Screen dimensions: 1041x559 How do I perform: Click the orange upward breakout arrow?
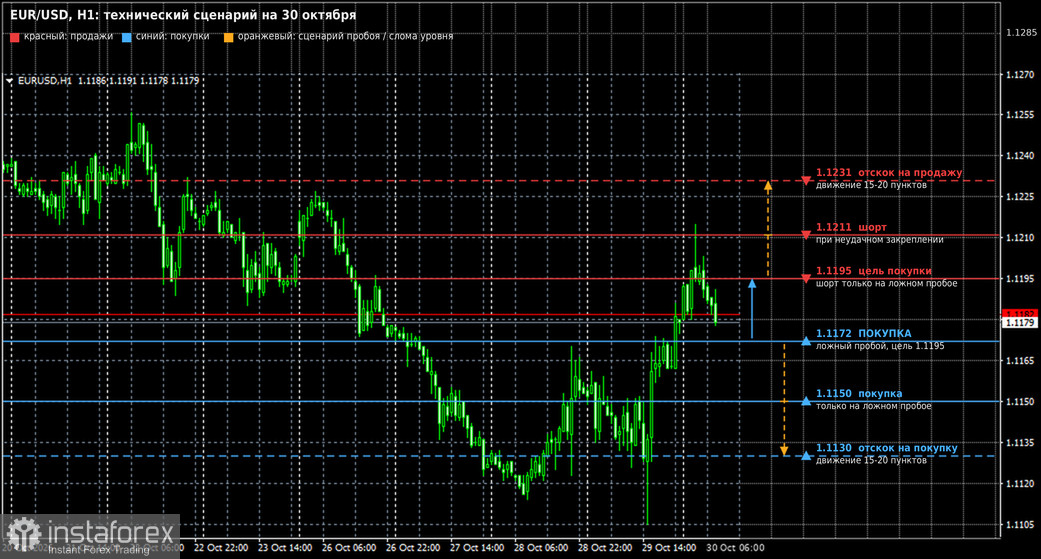(768, 228)
